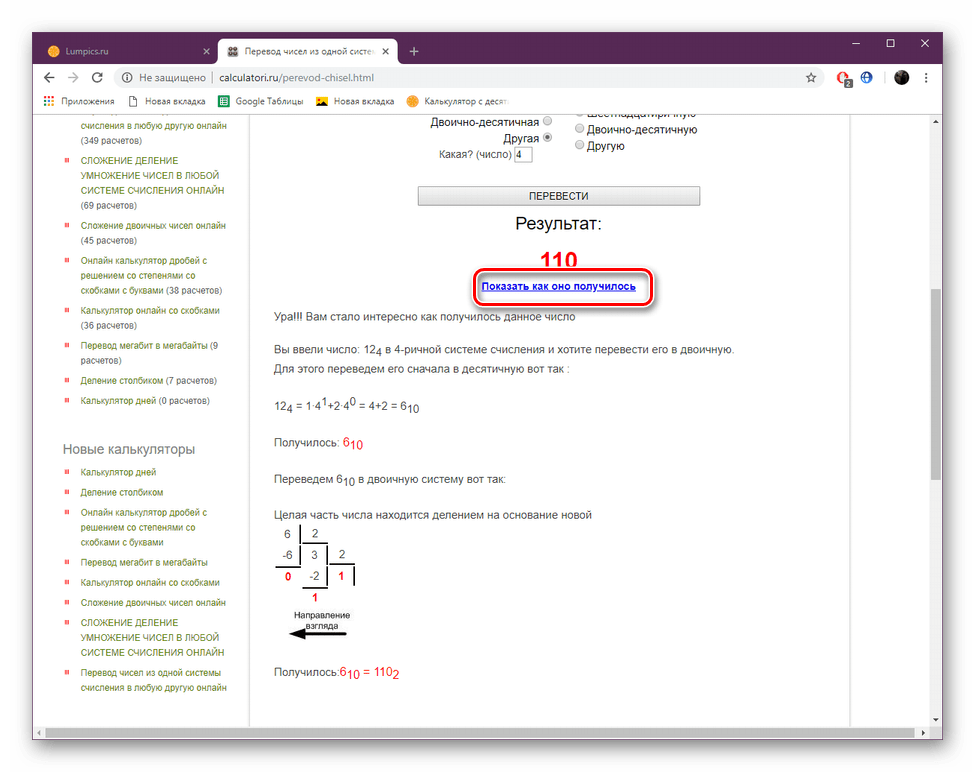The height and width of the screenshot is (772, 975).
Task: Open a new browser tab
Action: coord(414,52)
